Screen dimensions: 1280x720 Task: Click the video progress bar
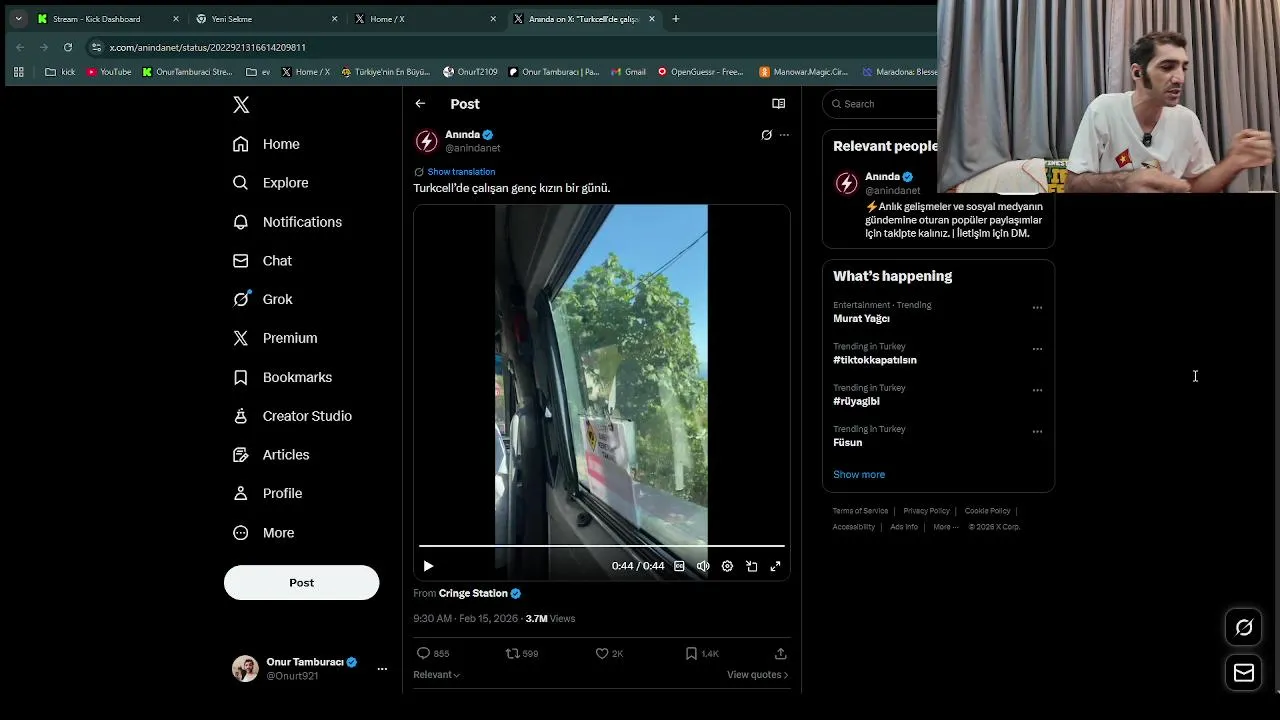(601, 546)
